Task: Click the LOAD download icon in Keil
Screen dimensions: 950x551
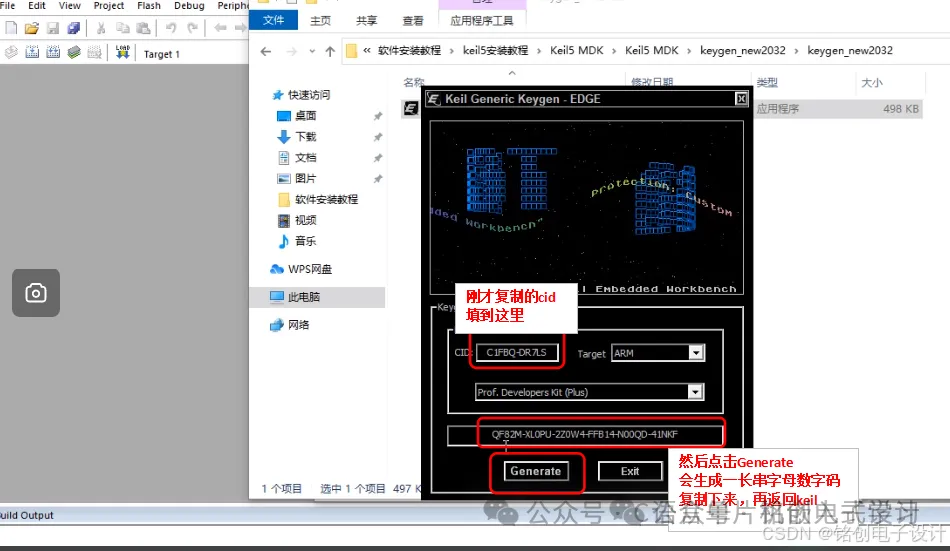Action: tap(122, 52)
